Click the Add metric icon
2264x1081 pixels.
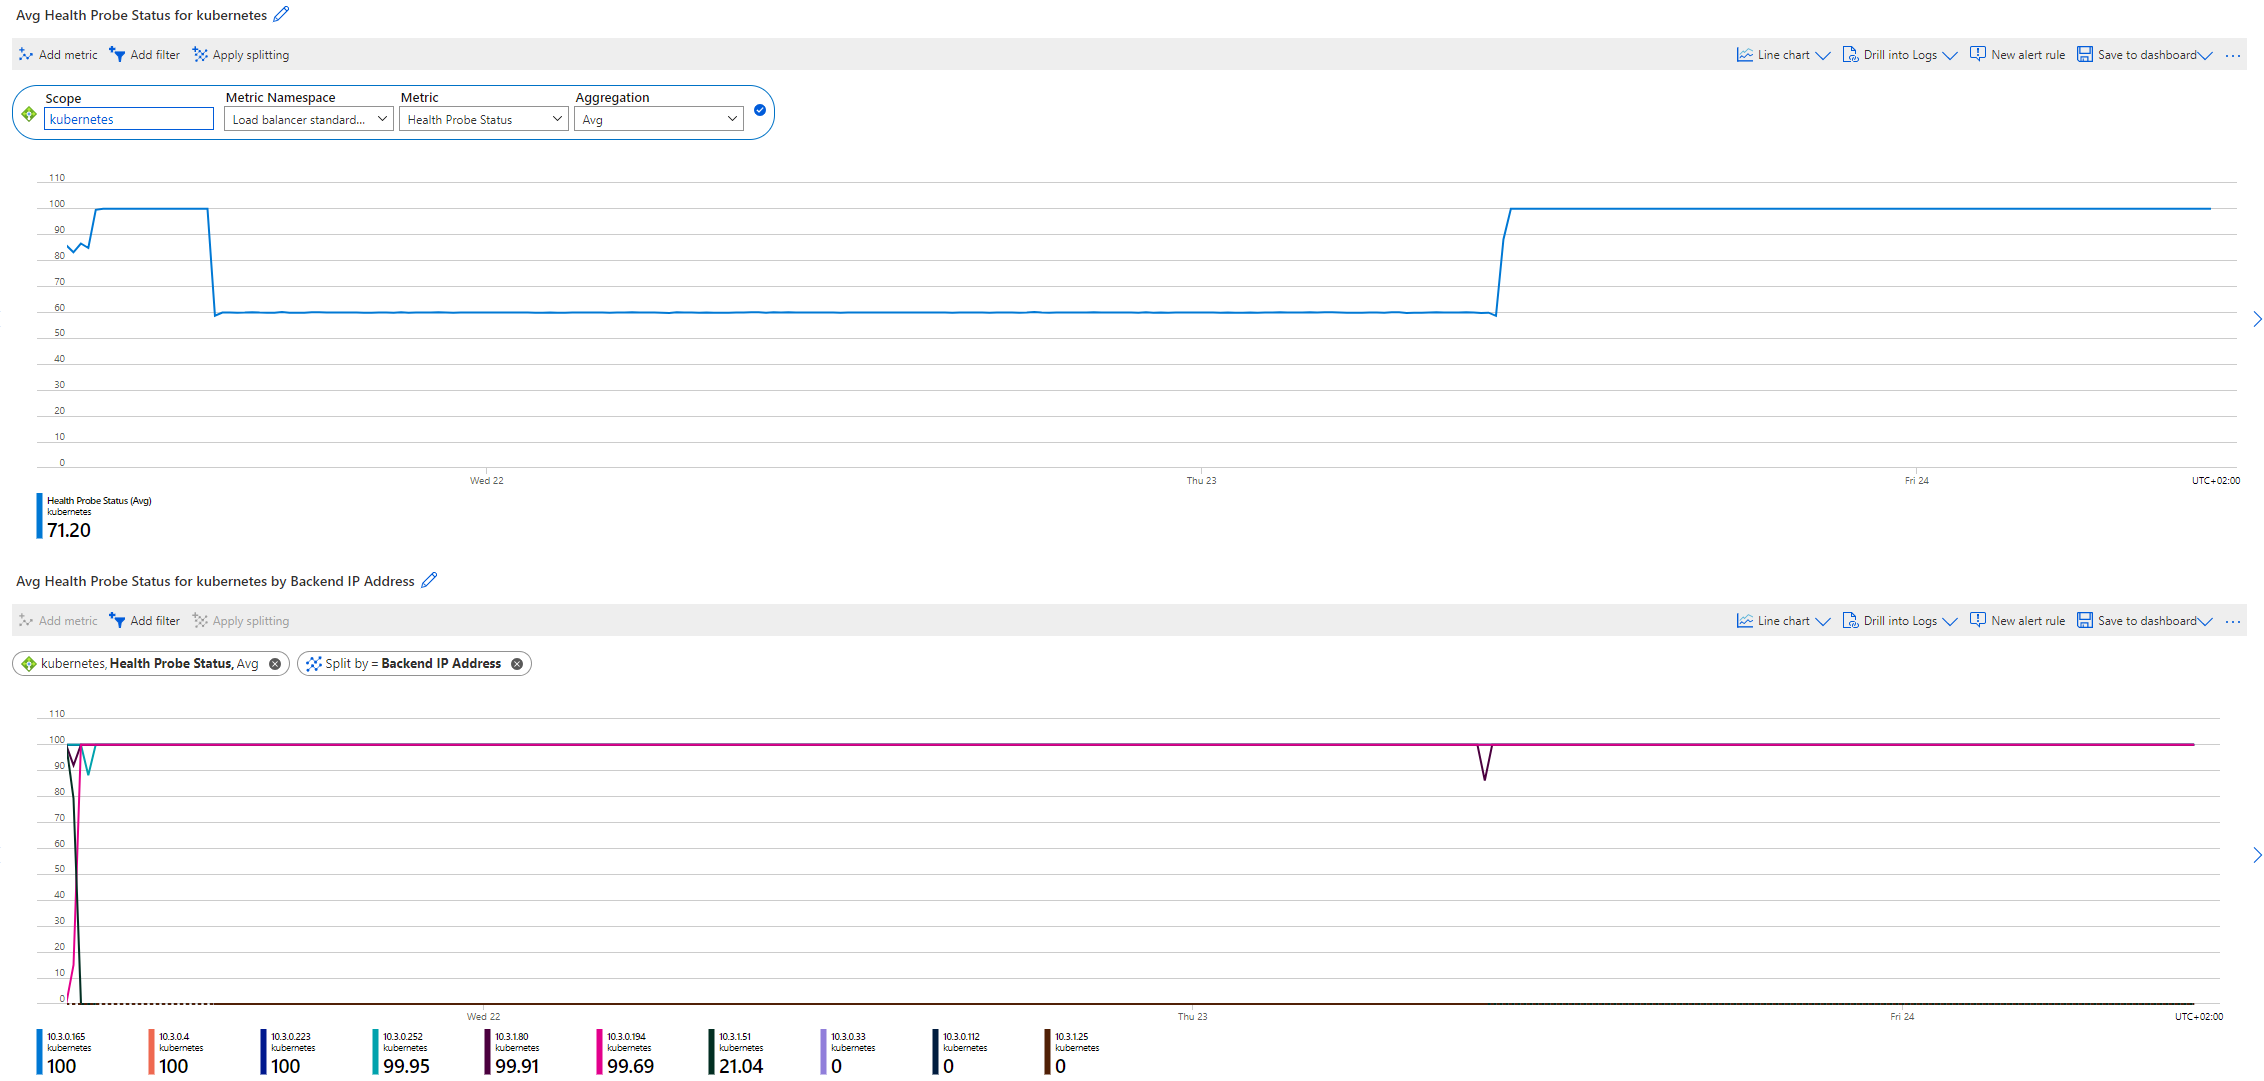point(27,54)
